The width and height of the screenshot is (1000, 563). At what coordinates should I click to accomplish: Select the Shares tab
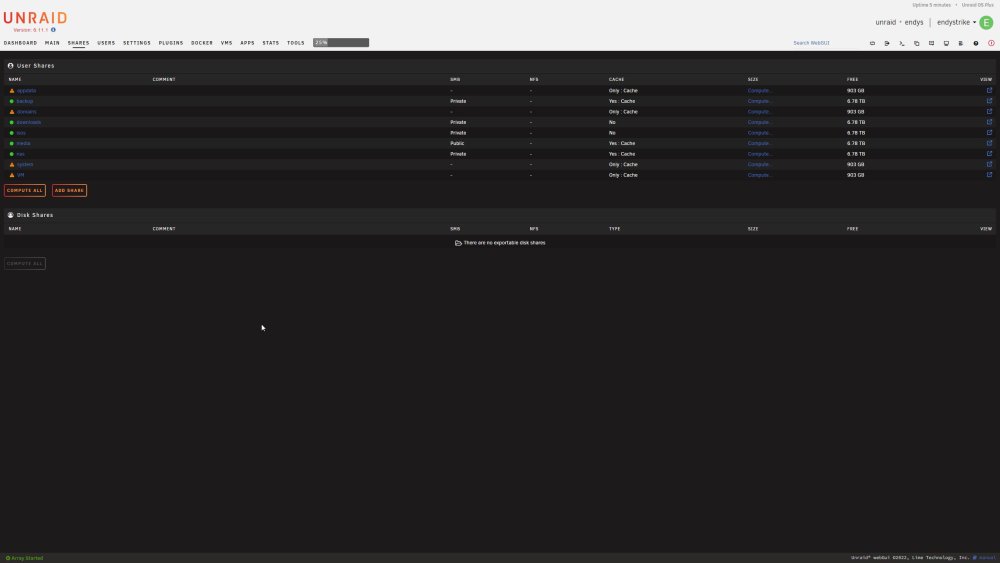pyautogui.click(x=78, y=43)
